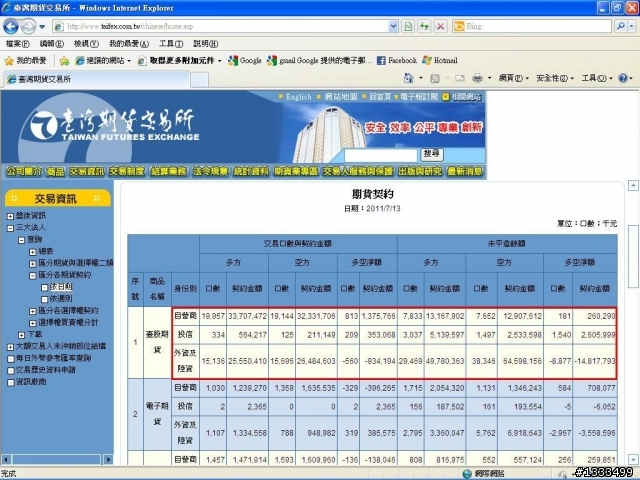Viewport: 640px width, 480px height.
Task: Click the 回首頁 link
Action: [x=380, y=97]
